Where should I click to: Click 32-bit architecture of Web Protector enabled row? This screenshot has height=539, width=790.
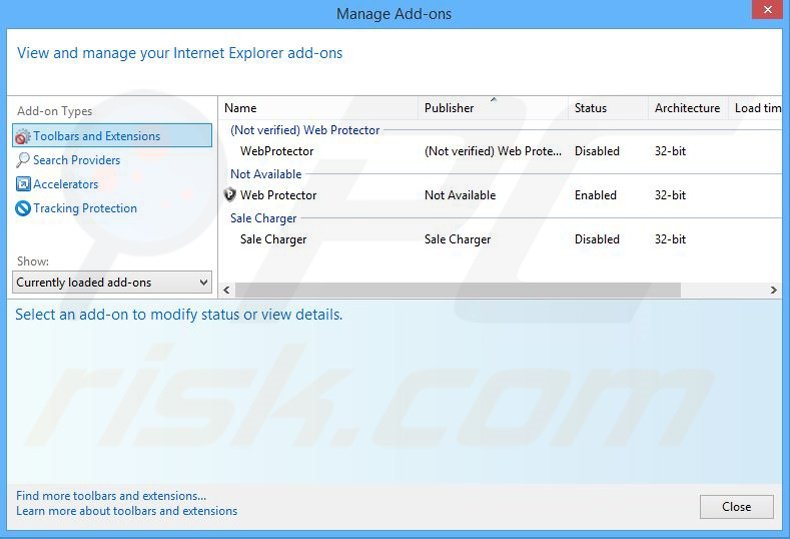click(670, 195)
